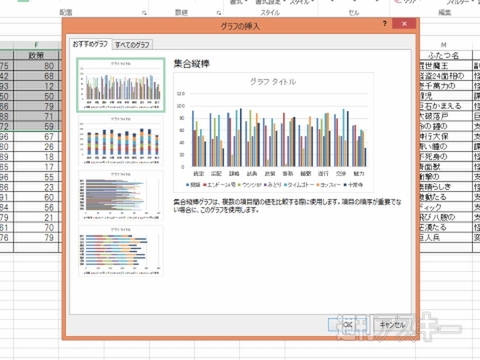Screen dimensions: 480x360
Task: Select column M header in the spreadsheet
Action: pos(443,45)
